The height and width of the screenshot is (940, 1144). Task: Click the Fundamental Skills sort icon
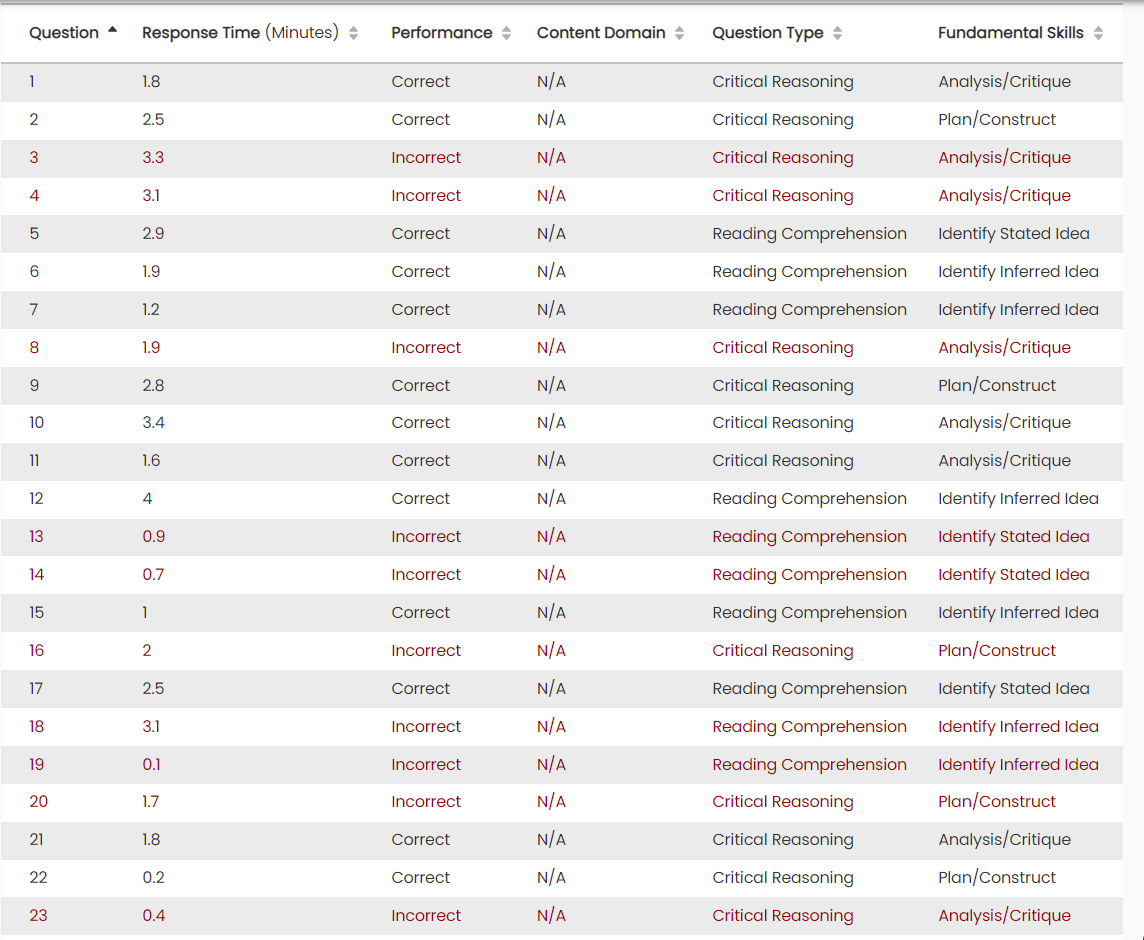tap(1098, 33)
